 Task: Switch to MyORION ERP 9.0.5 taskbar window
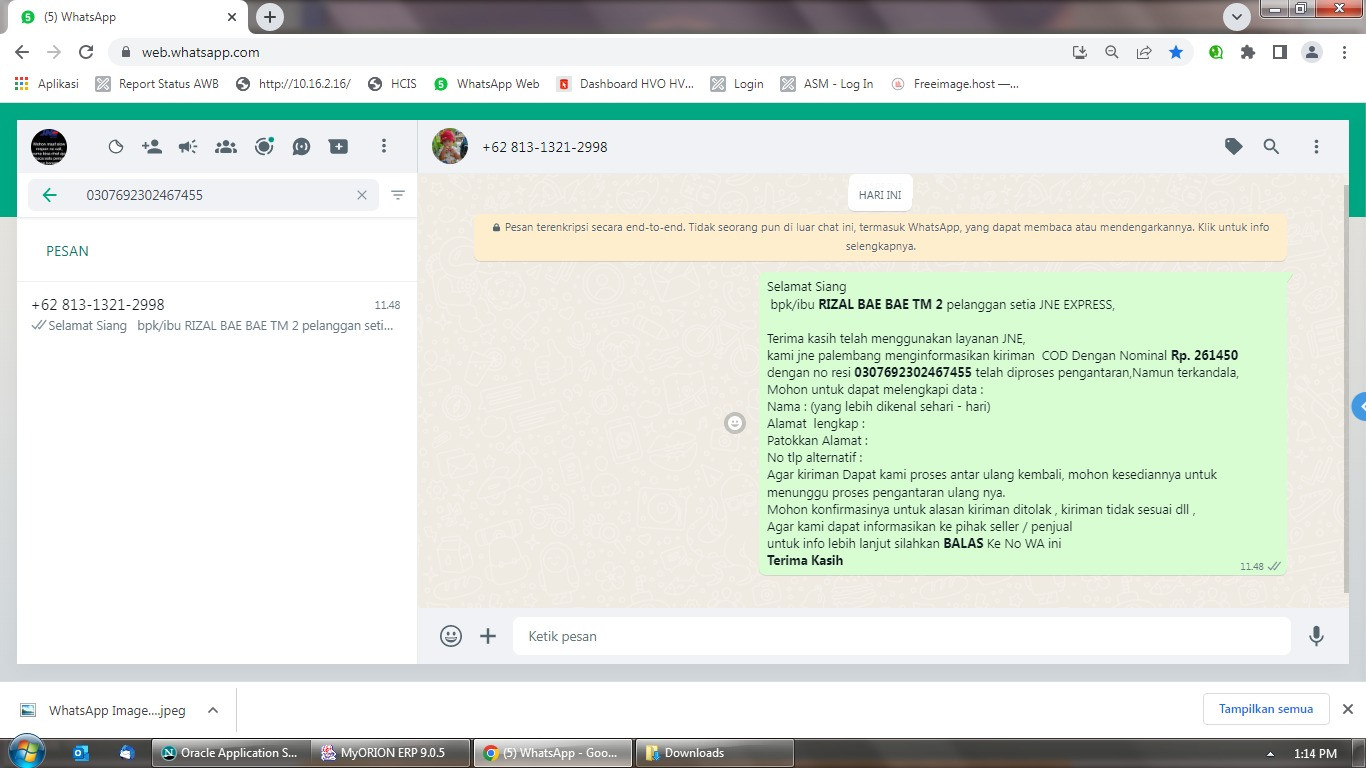389,753
